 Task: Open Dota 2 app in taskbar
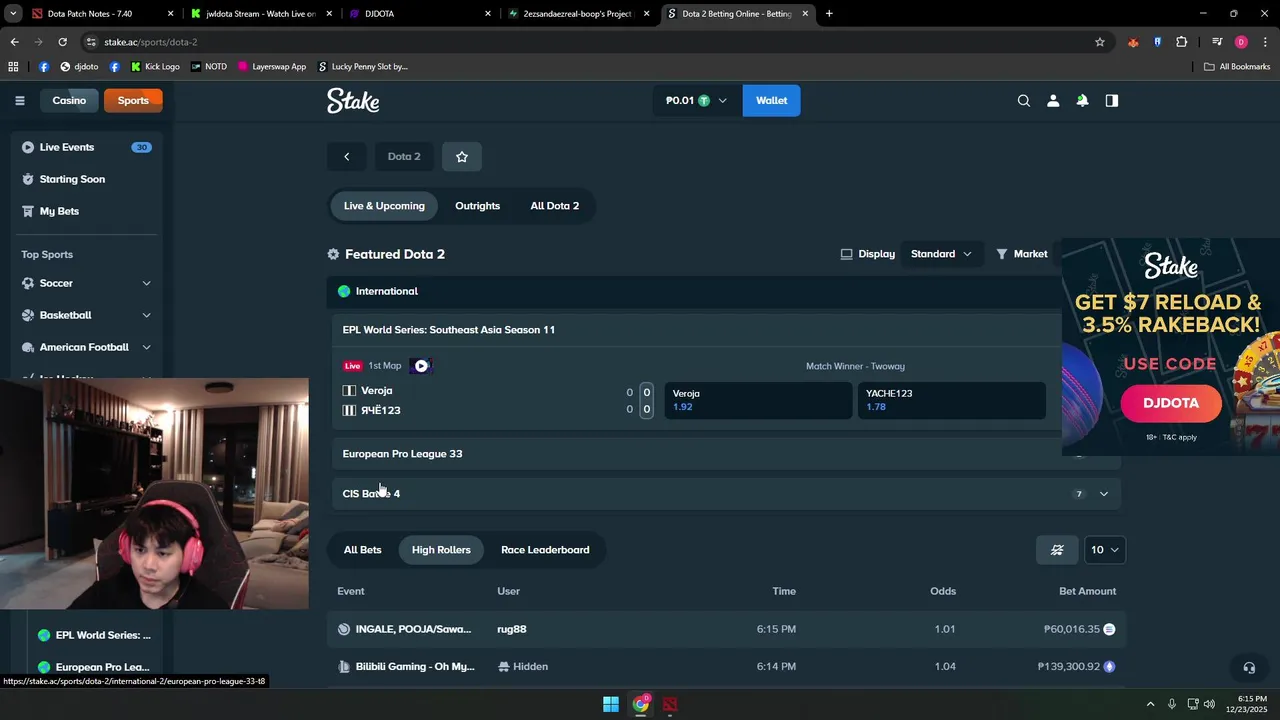pos(670,704)
